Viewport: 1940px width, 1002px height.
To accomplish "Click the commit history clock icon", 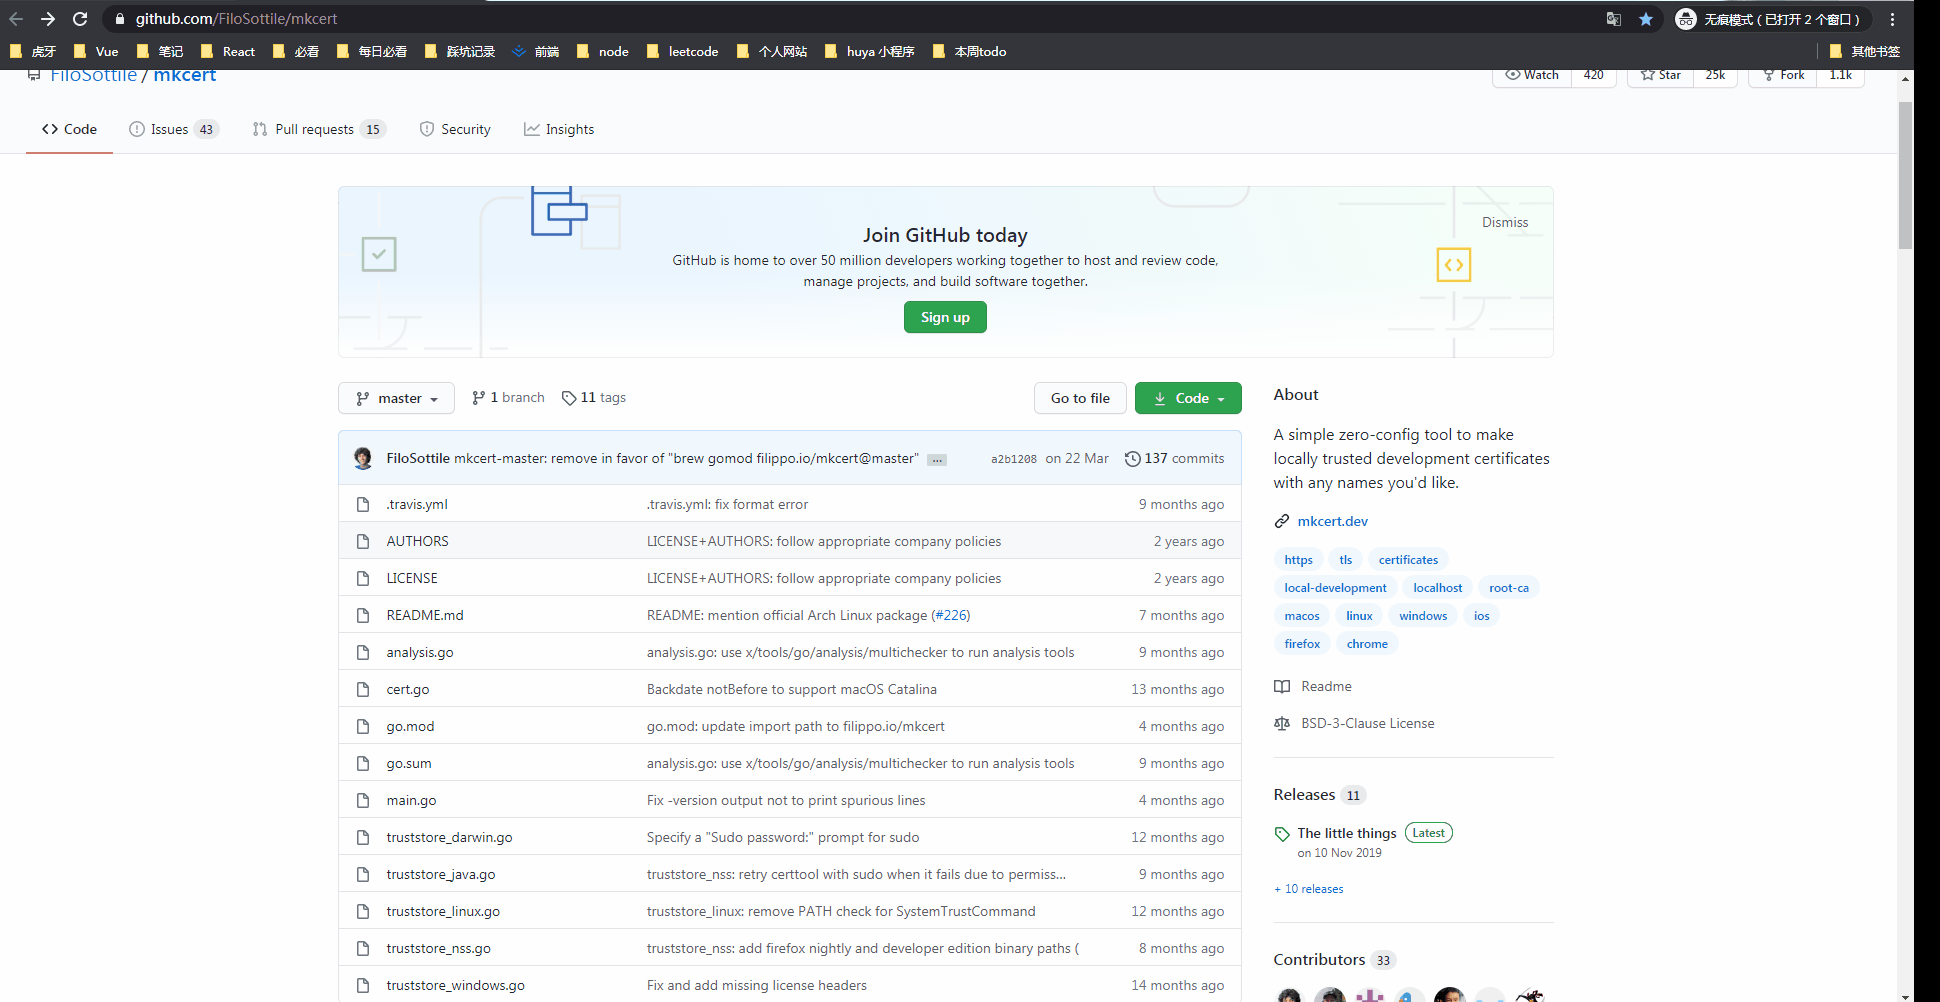I will (x=1132, y=458).
